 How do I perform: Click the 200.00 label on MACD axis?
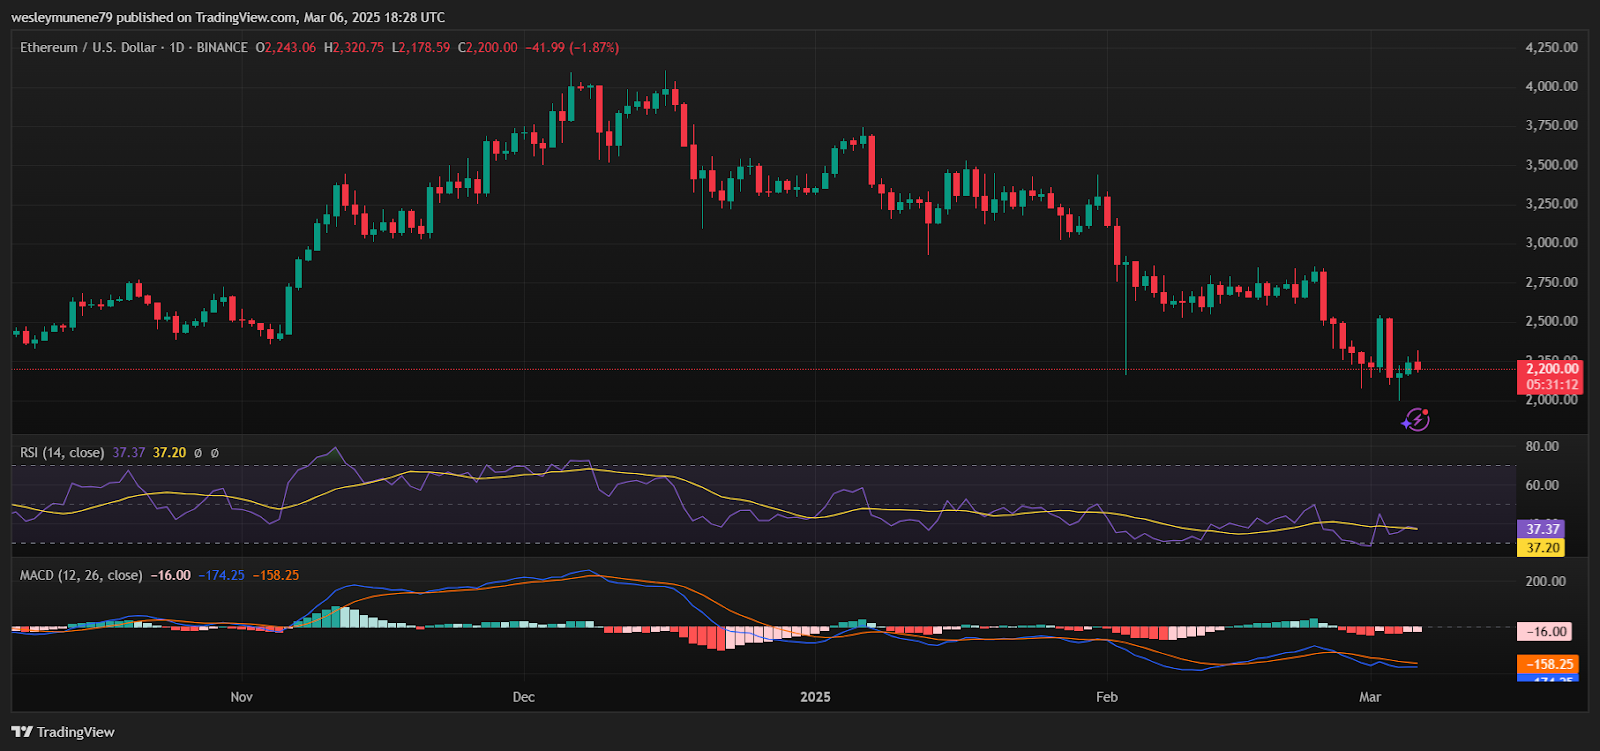tap(1546, 581)
